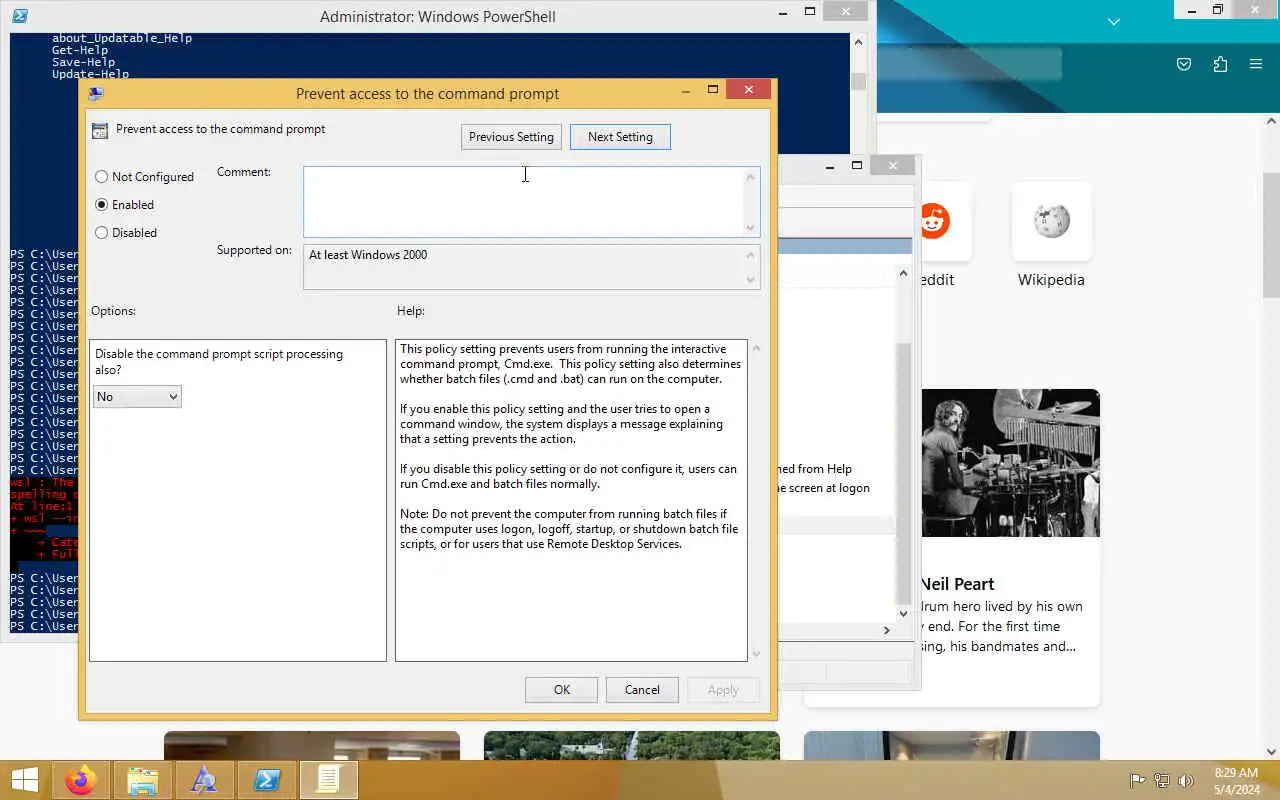The width and height of the screenshot is (1280, 800).
Task: Click the Update-Help line in PowerShell
Action: click(90, 74)
